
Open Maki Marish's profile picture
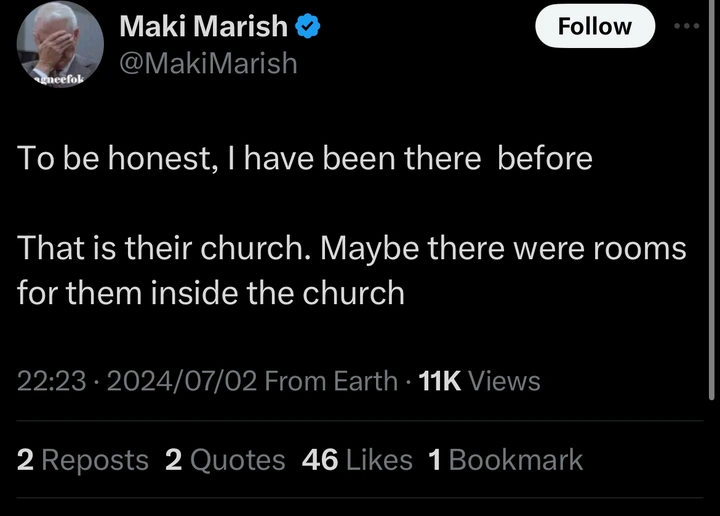tap(60, 45)
